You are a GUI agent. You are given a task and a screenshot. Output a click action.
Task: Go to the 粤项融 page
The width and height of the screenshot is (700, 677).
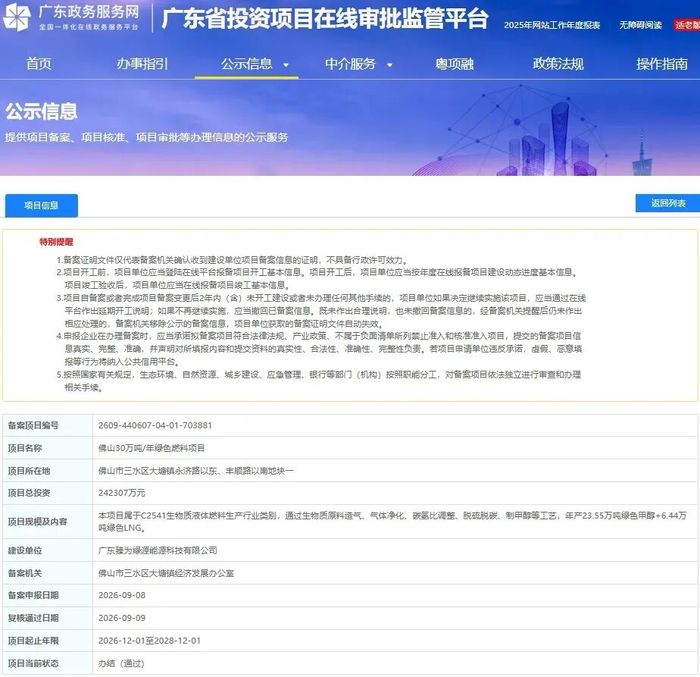pyautogui.click(x=454, y=64)
